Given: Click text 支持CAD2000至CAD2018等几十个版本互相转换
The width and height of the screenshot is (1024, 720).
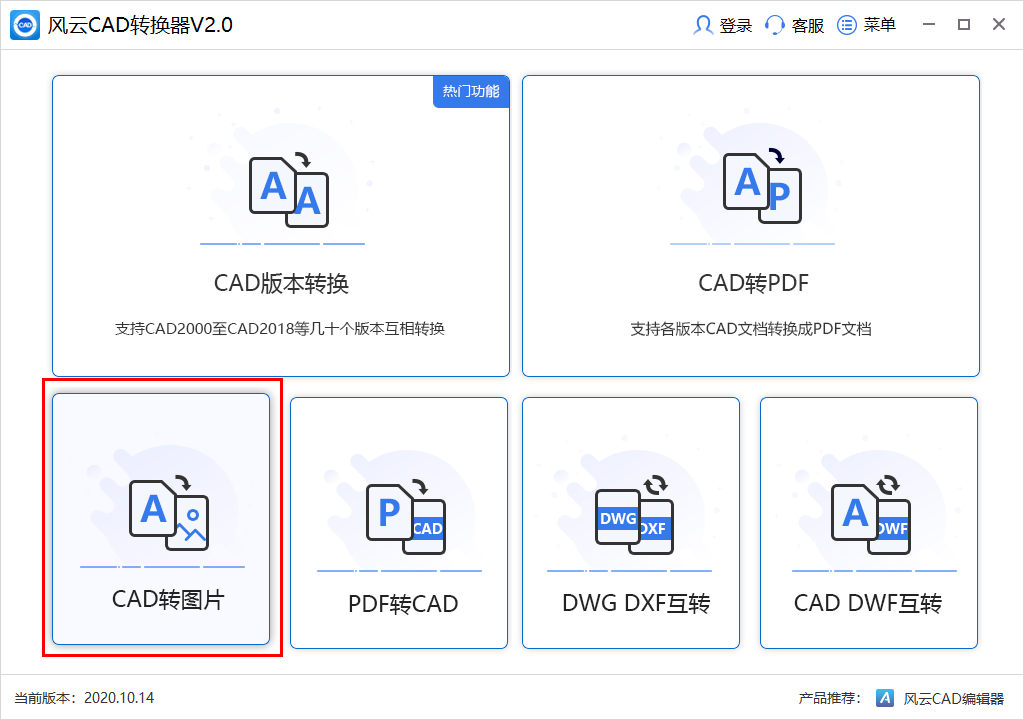Looking at the screenshot, I should point(280,329).
